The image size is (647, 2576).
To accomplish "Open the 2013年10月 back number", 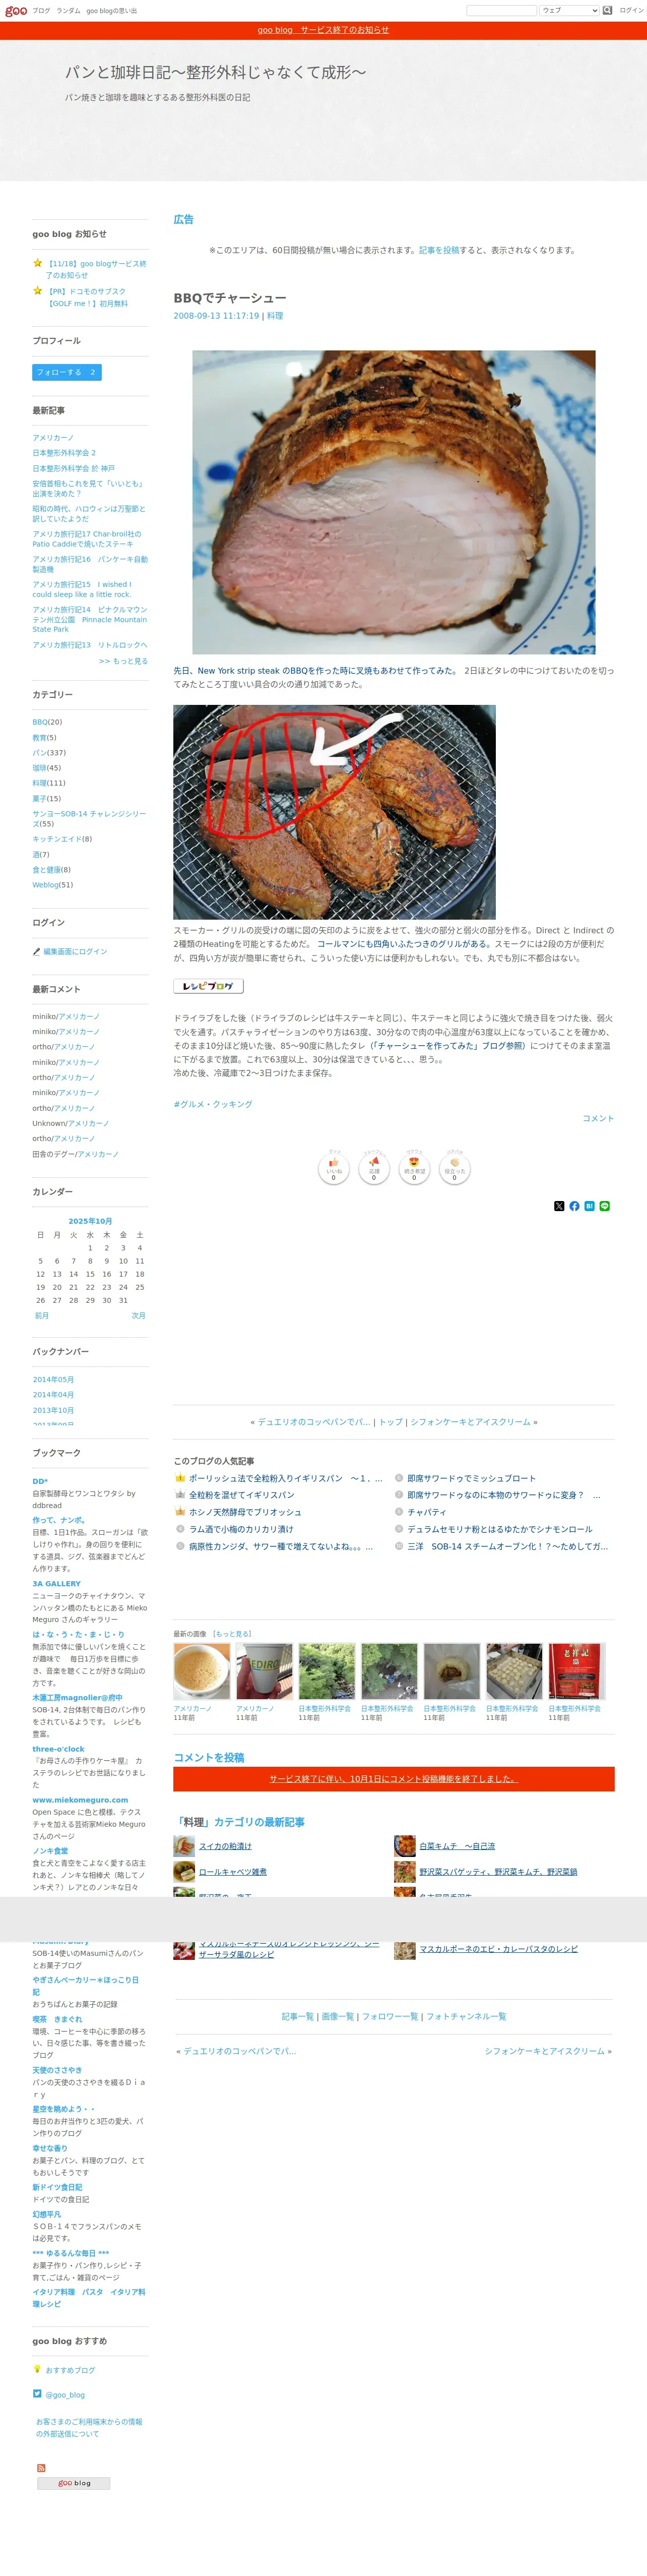I will (53, 1410).
